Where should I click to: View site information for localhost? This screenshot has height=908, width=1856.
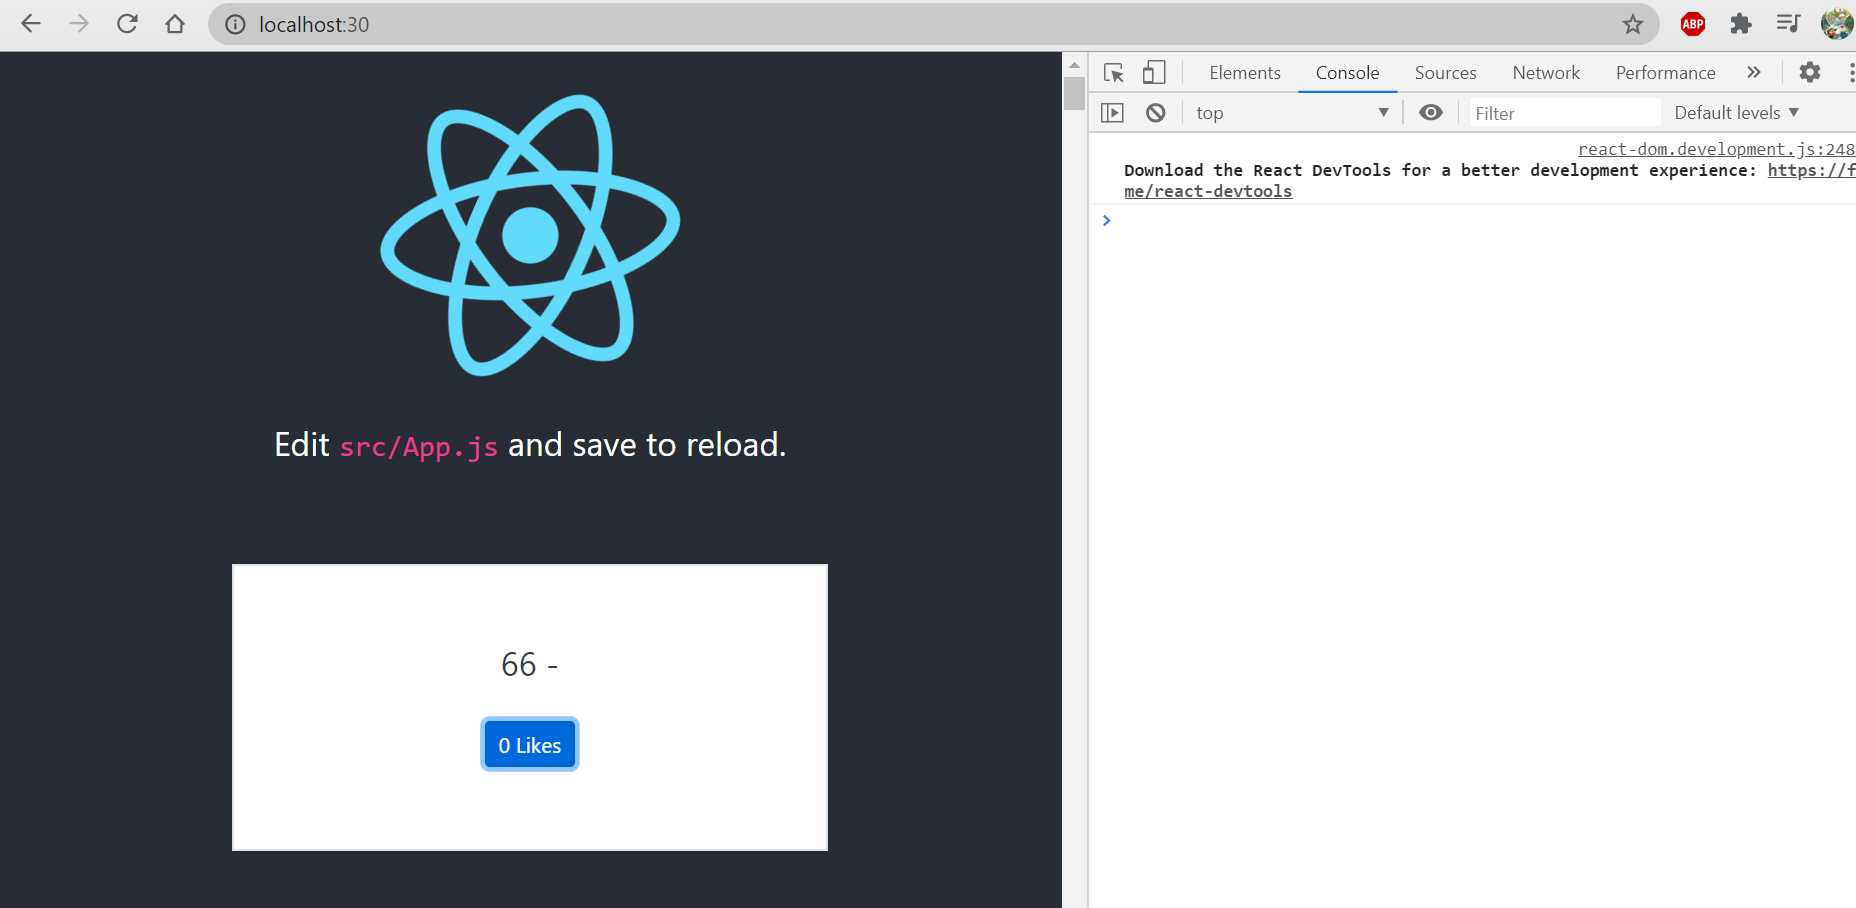(235, 24)
